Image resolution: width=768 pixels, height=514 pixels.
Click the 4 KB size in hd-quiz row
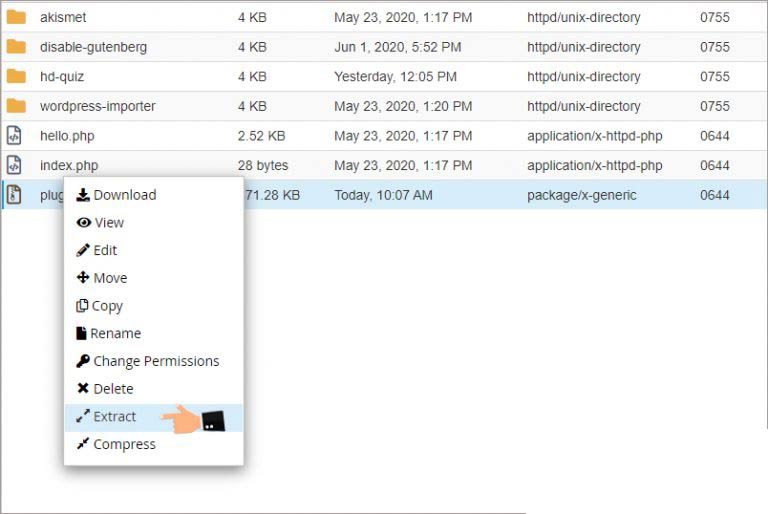click(252, 76)
